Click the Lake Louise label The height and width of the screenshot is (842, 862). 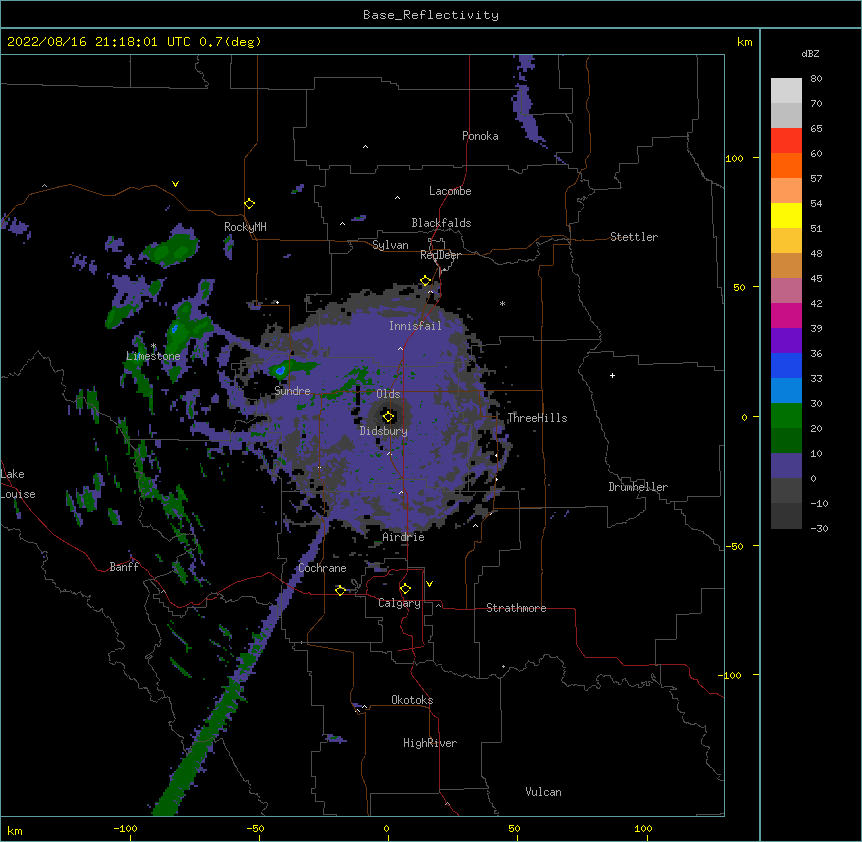click(18, 484)
